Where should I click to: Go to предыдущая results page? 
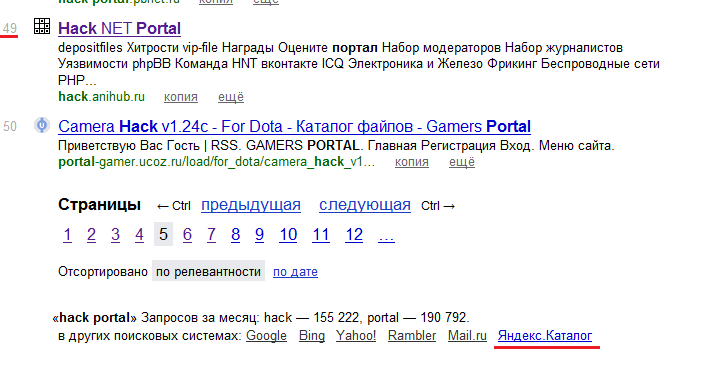coord(251,206)
